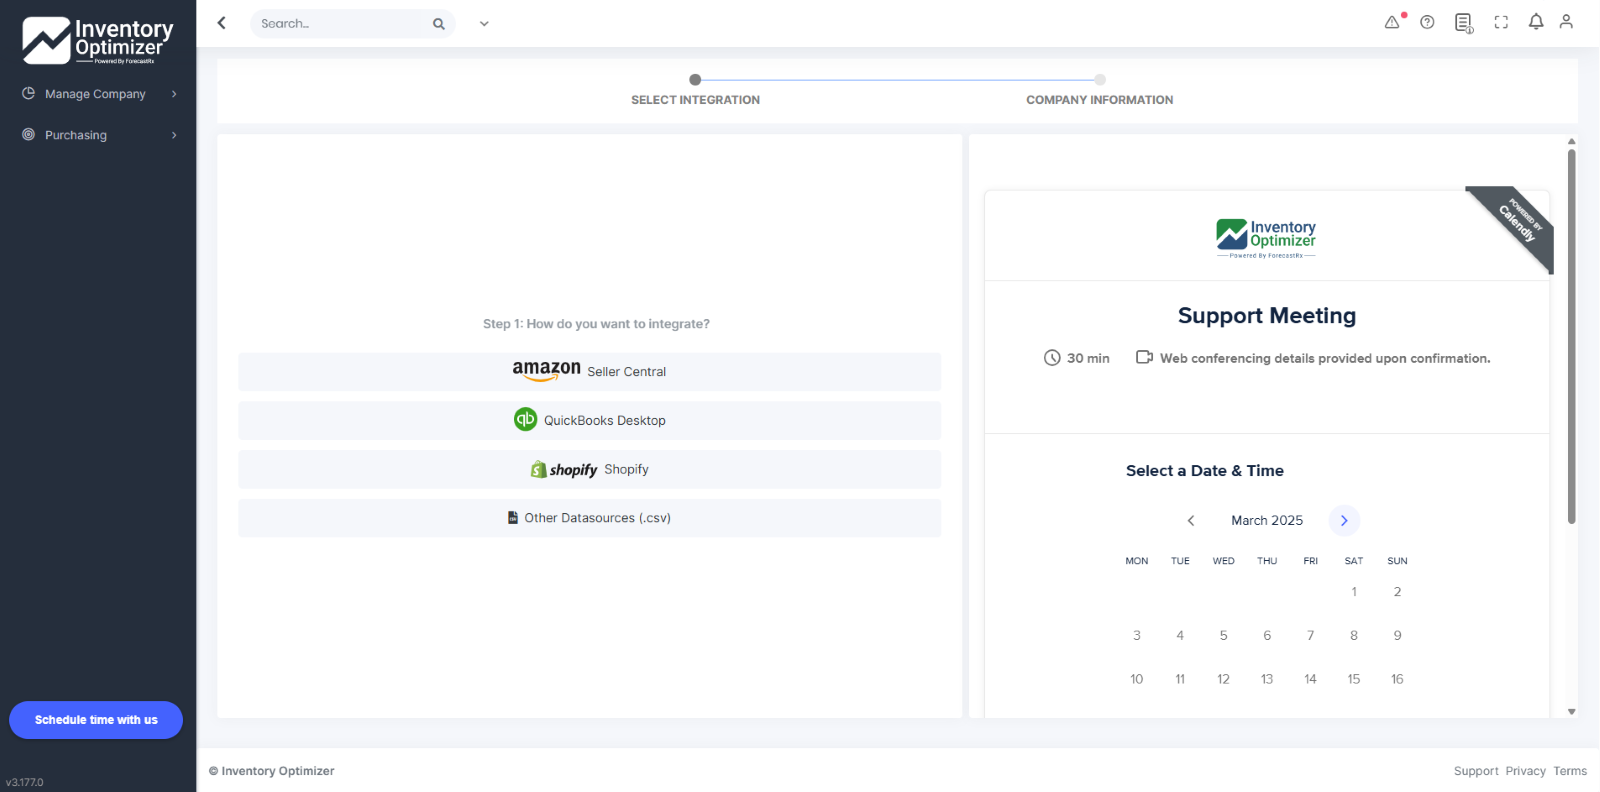Open the Terms footer link

(1570, 771)
